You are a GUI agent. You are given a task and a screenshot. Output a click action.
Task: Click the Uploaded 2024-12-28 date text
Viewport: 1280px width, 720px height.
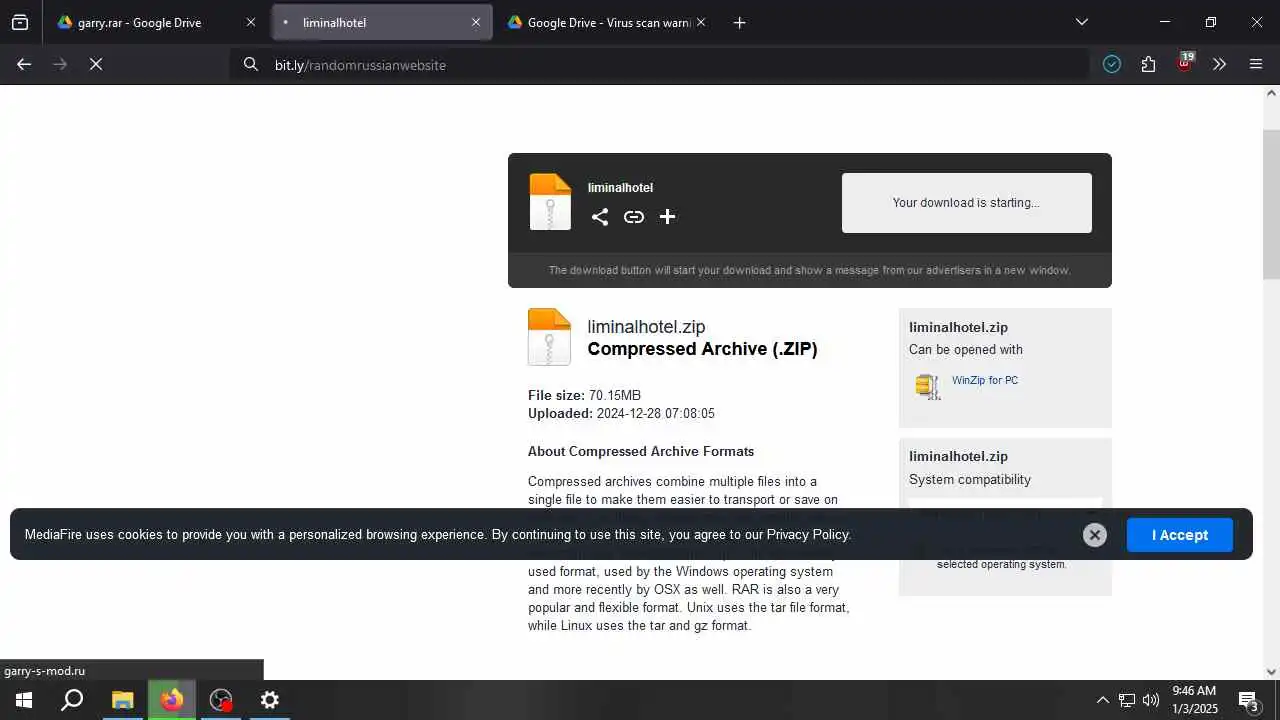[x=621, y=413]
